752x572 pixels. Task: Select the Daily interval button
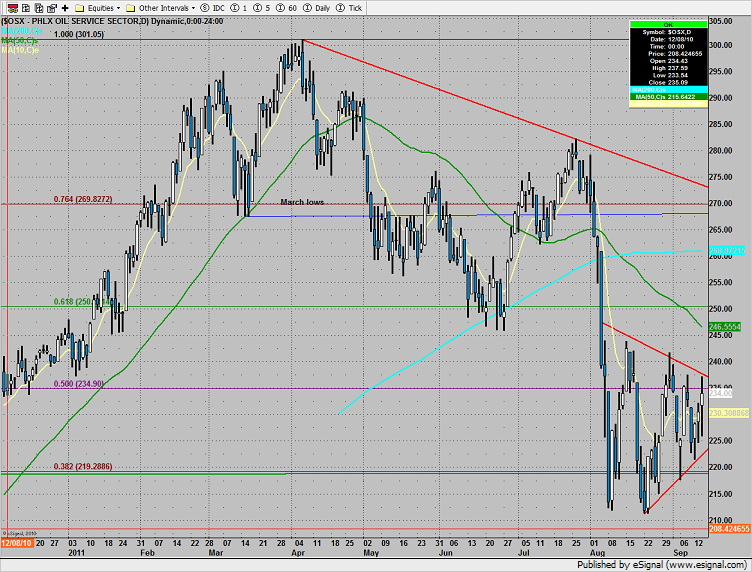(317, 8)
